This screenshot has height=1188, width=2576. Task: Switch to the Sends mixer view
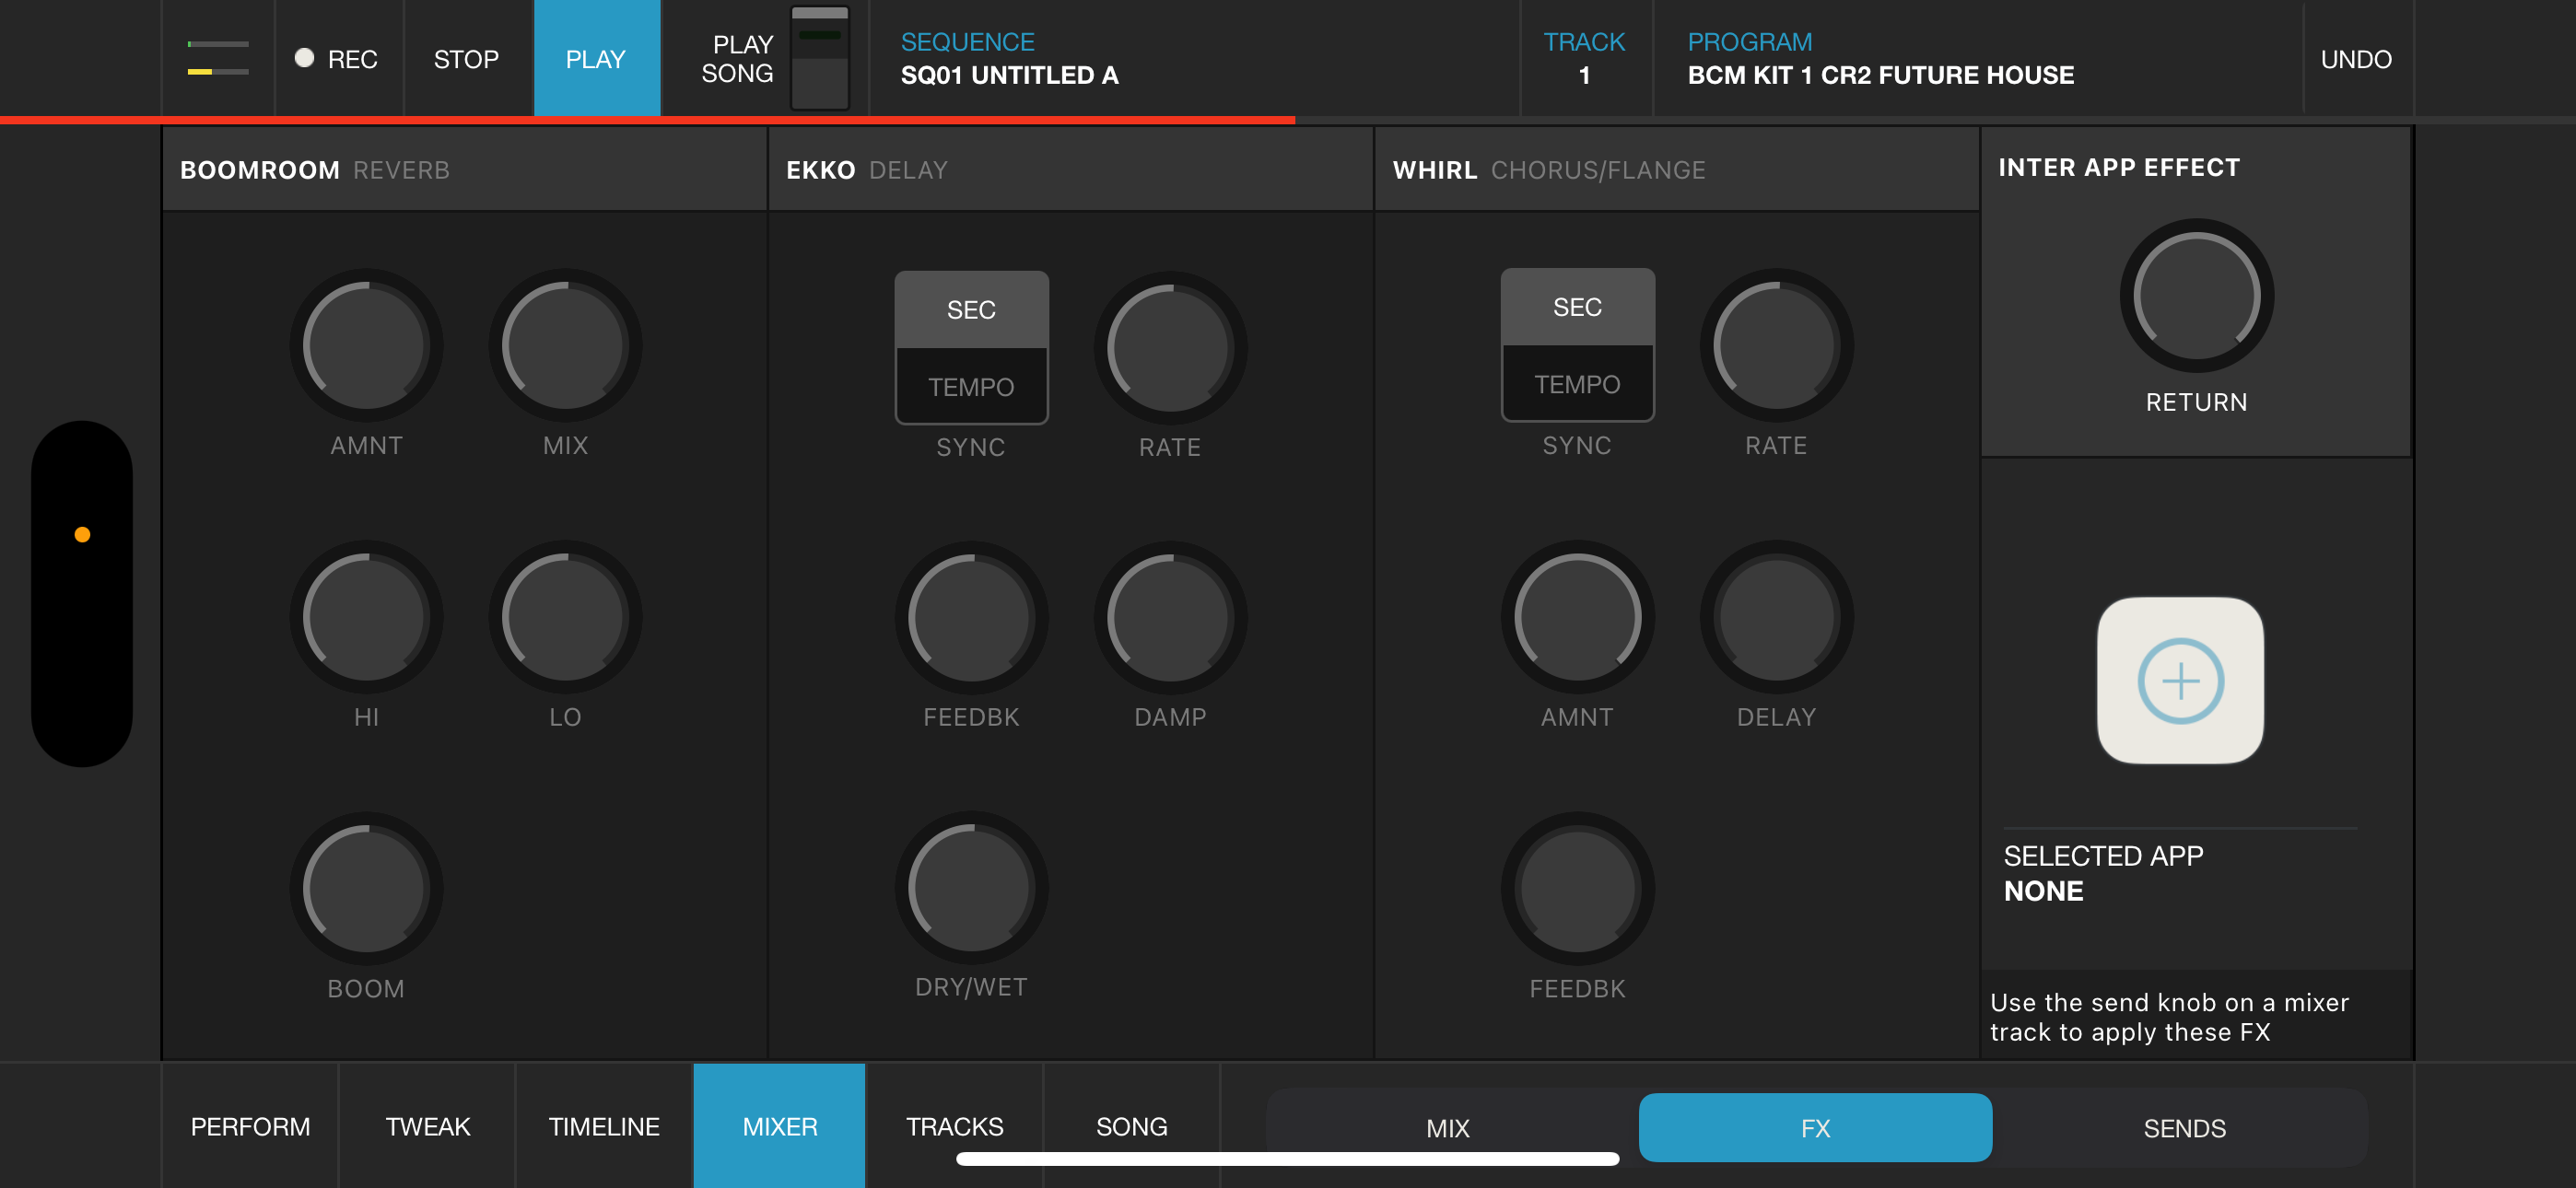(x=2184, y=1128)
